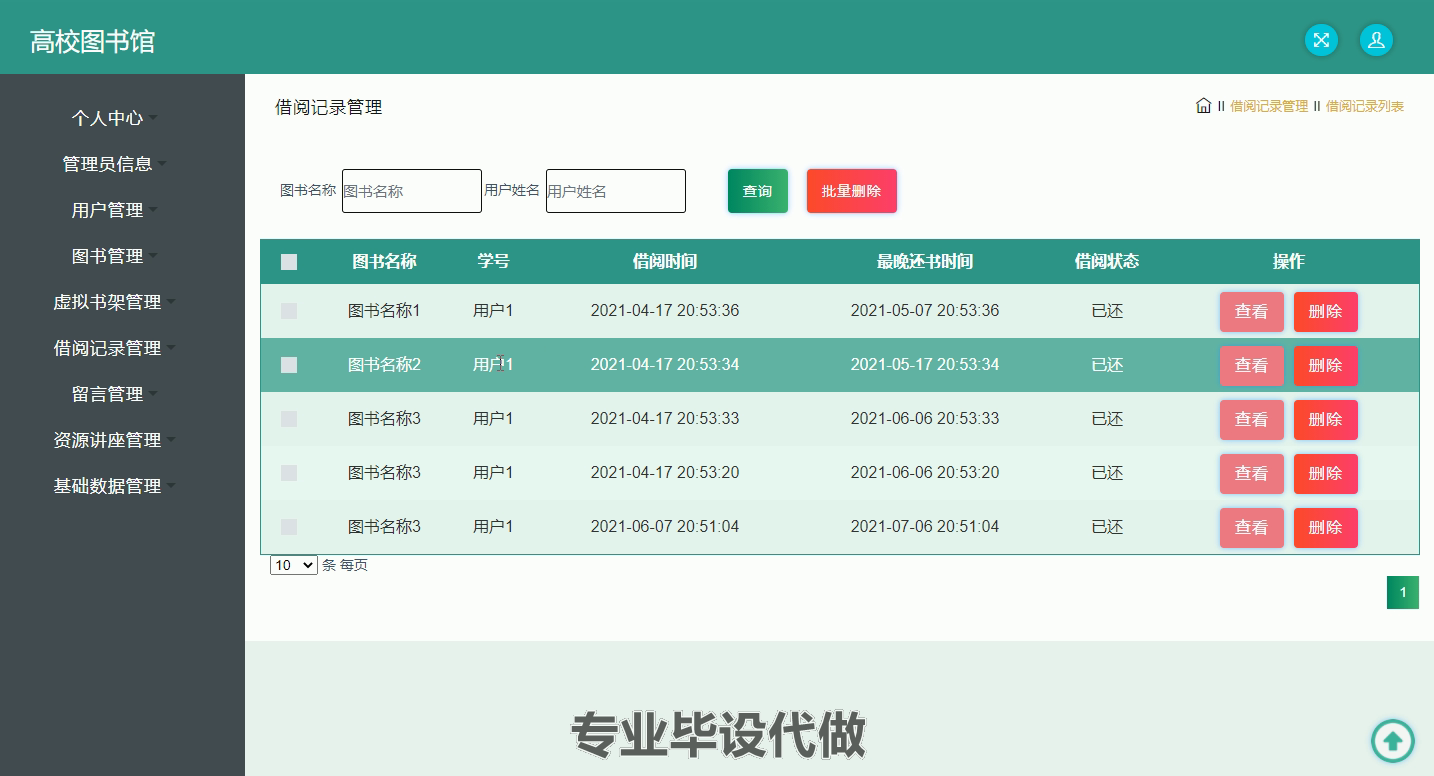The width and height of the screenshot is (1434, 776).
Task: Check the row with 借阅时间 2021-06-07 20:51:04
Action: coord(289,527)
